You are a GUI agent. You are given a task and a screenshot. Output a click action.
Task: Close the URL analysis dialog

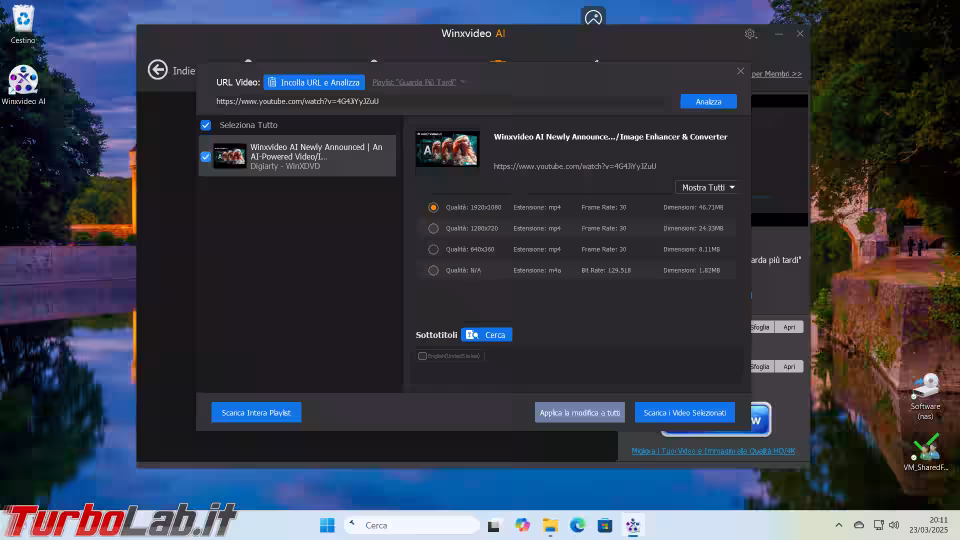[x=740, y=71]
